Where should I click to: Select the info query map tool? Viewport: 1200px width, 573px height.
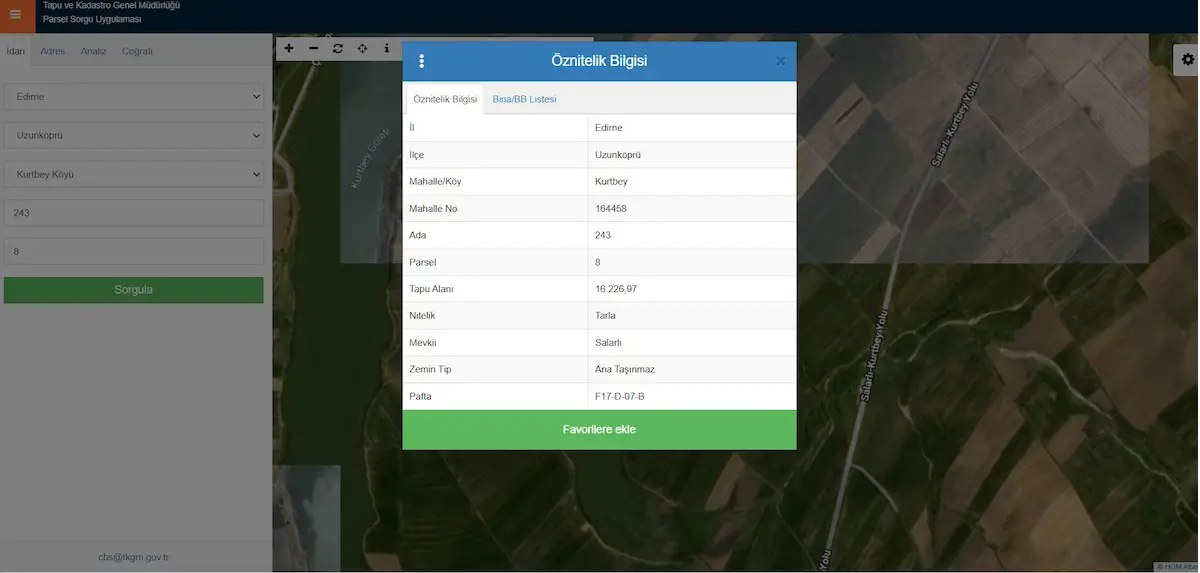point(387,48)
